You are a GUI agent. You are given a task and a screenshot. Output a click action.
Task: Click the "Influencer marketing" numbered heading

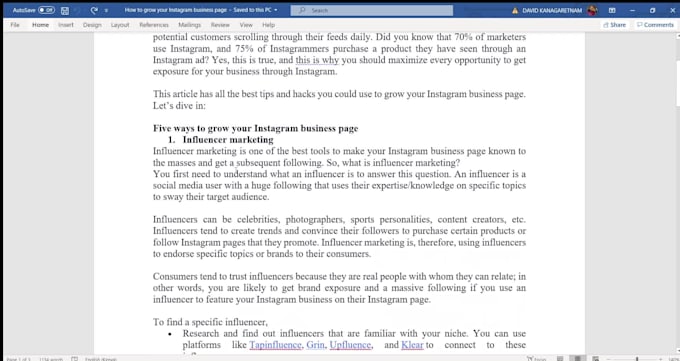tap(228, 140)
